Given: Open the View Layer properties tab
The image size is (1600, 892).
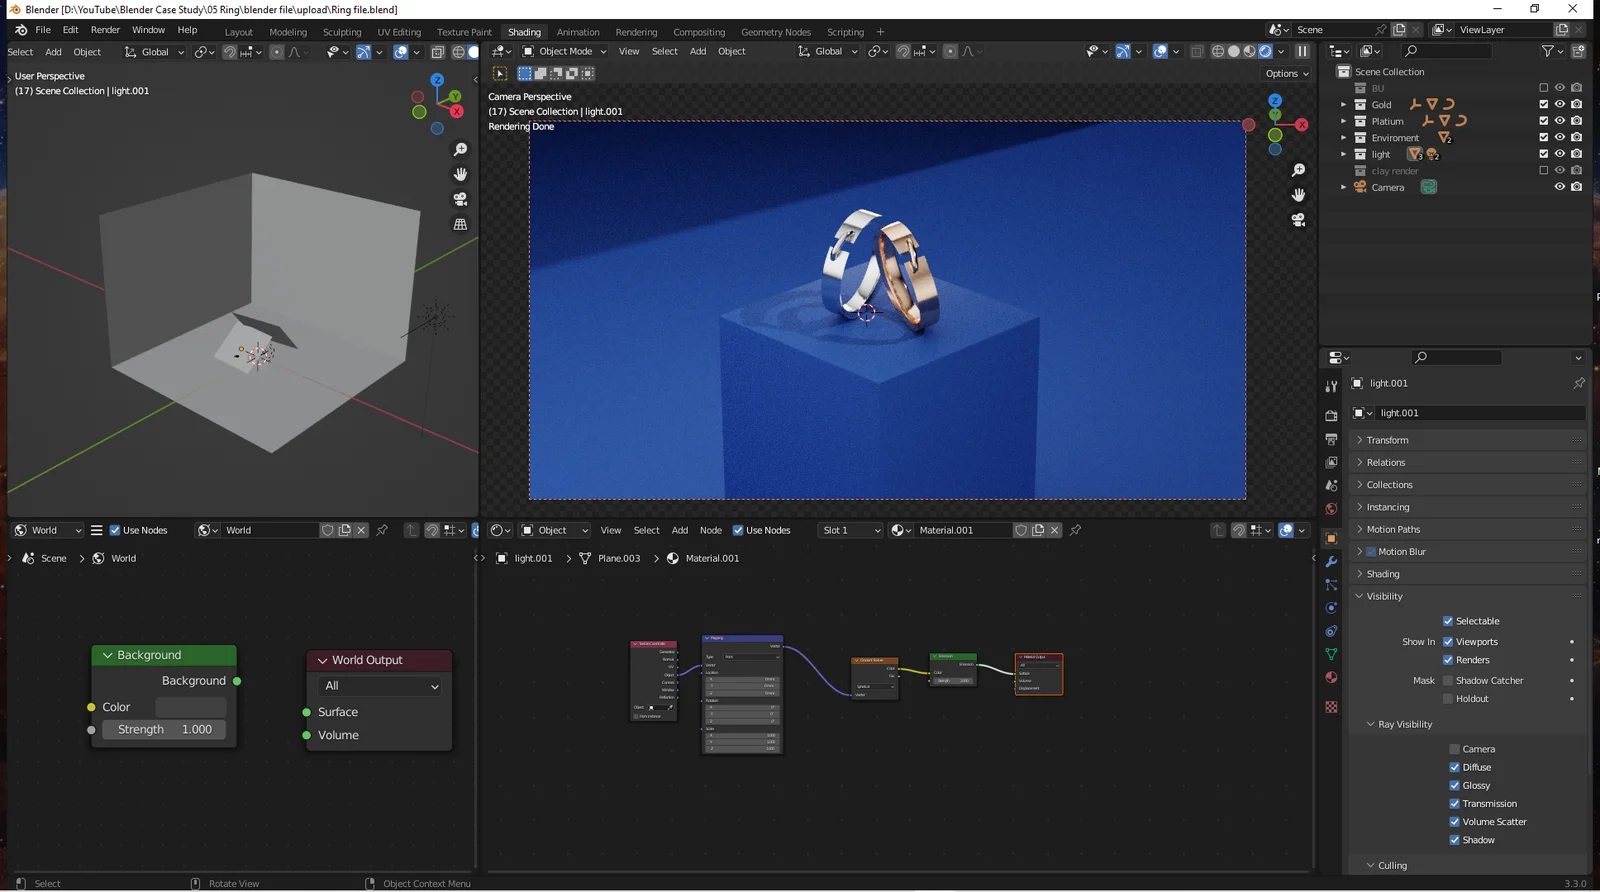Looking at the screenshot, I should click(x=1331, y=462).
